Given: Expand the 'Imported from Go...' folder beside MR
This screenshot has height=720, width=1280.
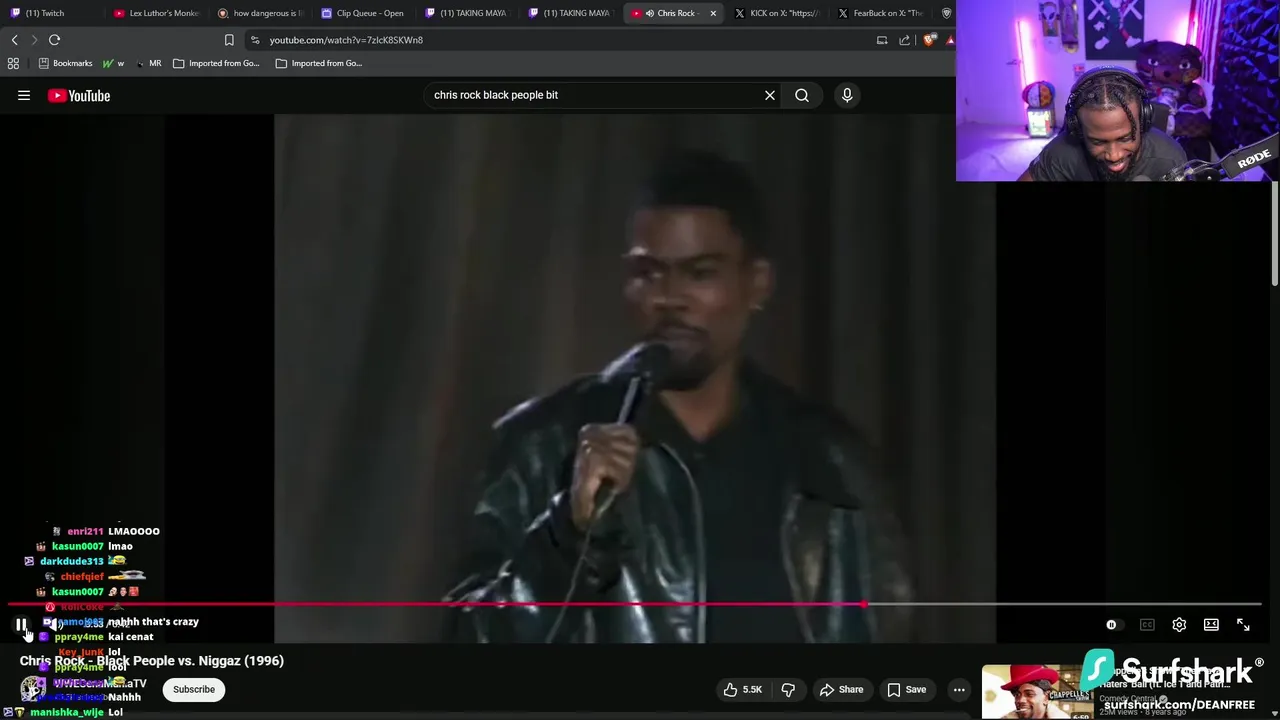Looking at the screenshot, I should (216, 63).
